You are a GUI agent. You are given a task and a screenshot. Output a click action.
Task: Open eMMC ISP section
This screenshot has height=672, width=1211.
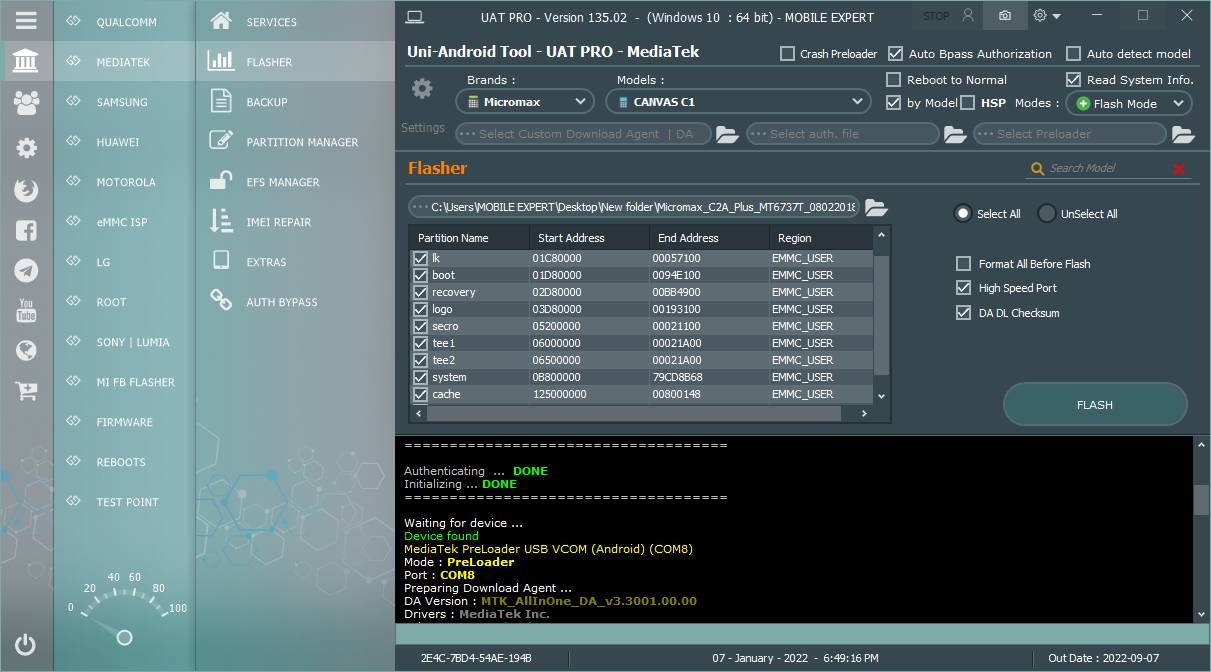pos(124,222)
